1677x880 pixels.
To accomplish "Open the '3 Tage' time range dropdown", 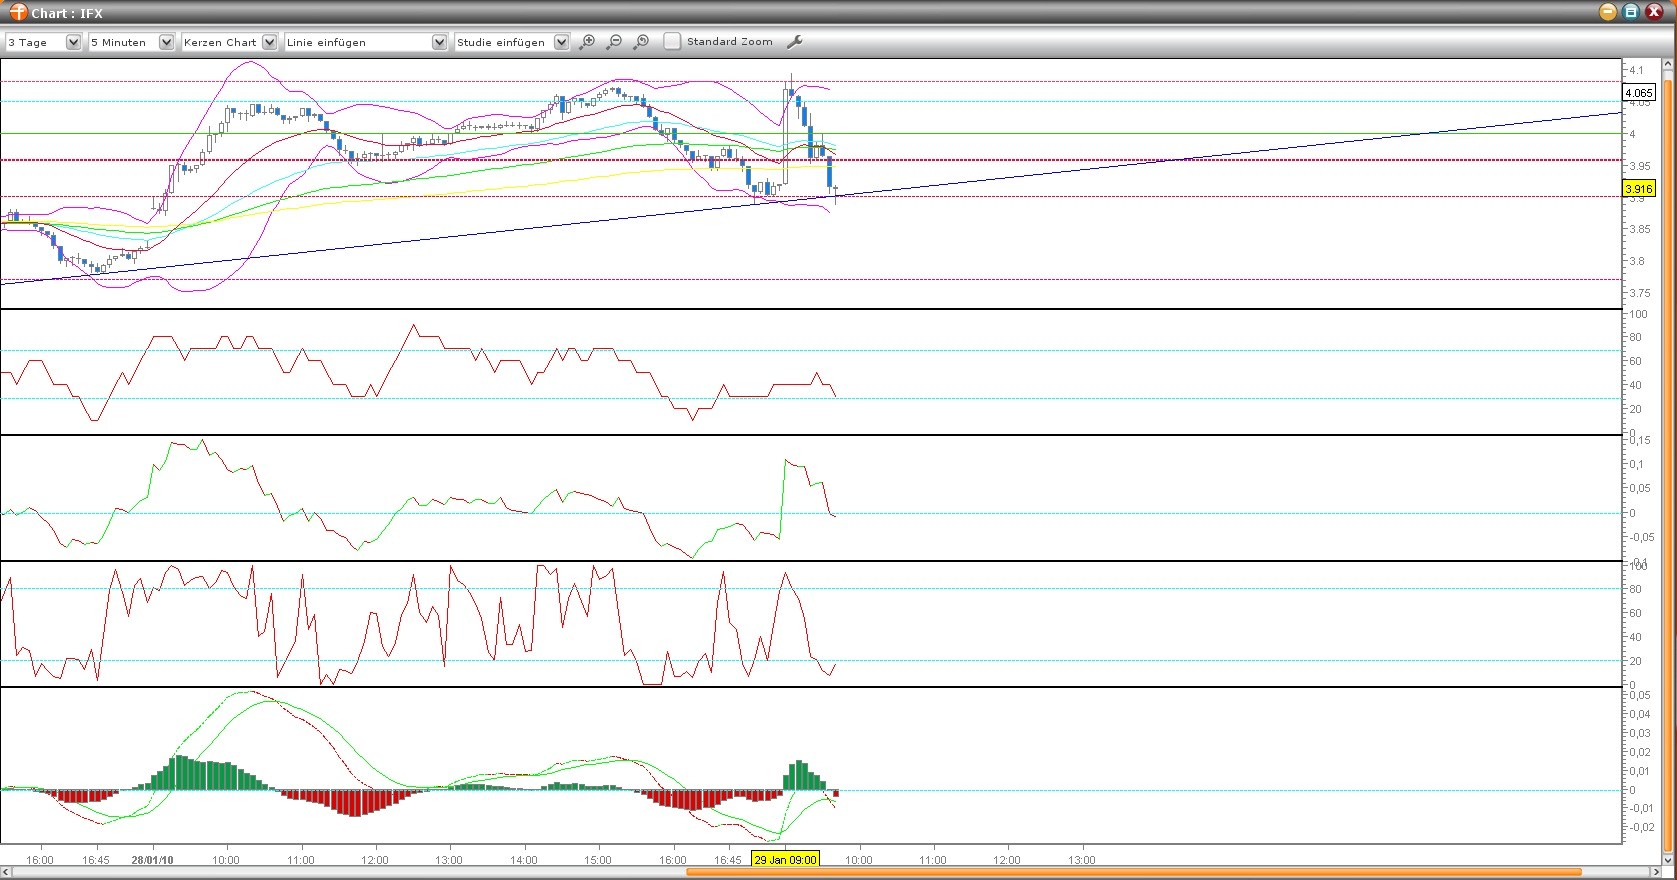I will pyautogui.click(x=43, y=42).
